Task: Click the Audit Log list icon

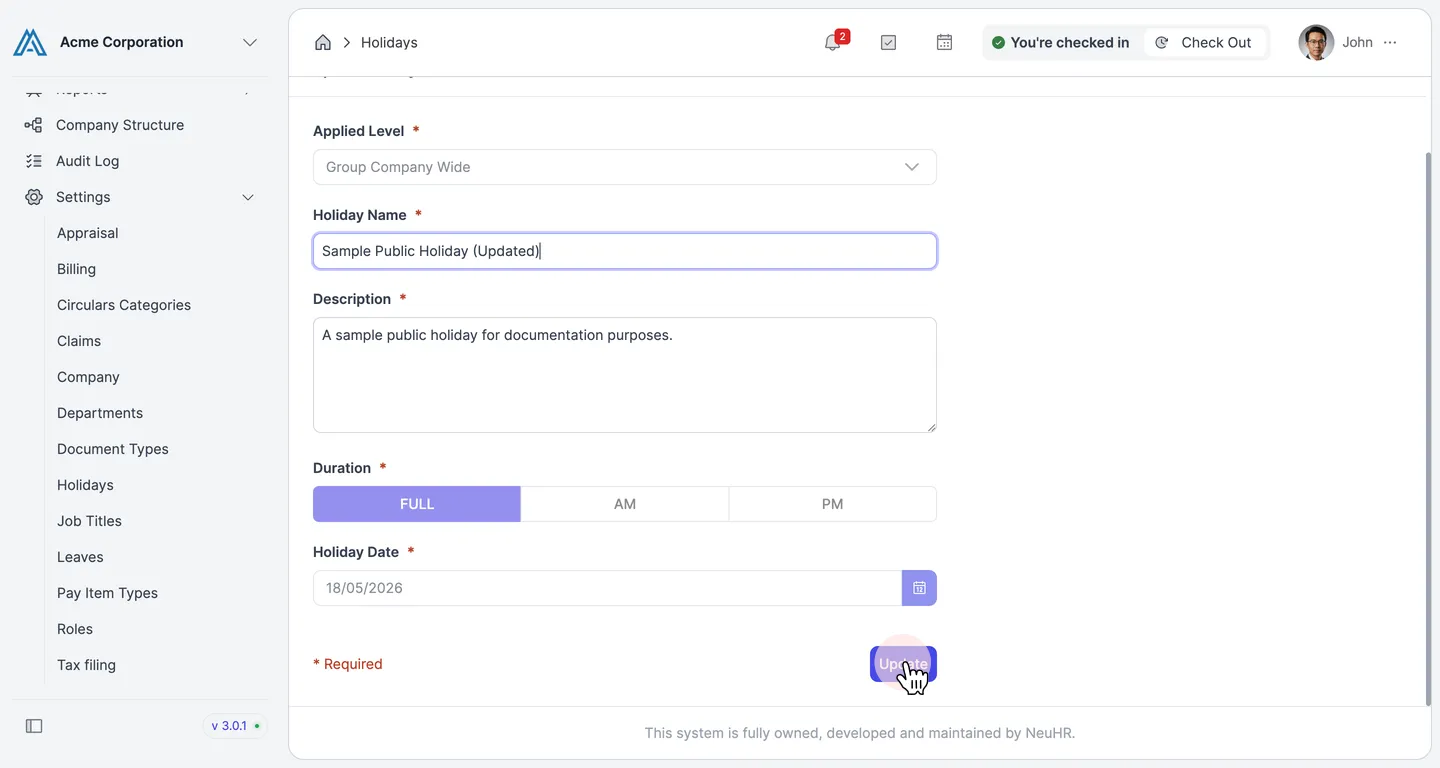Action: coord(33,161)
